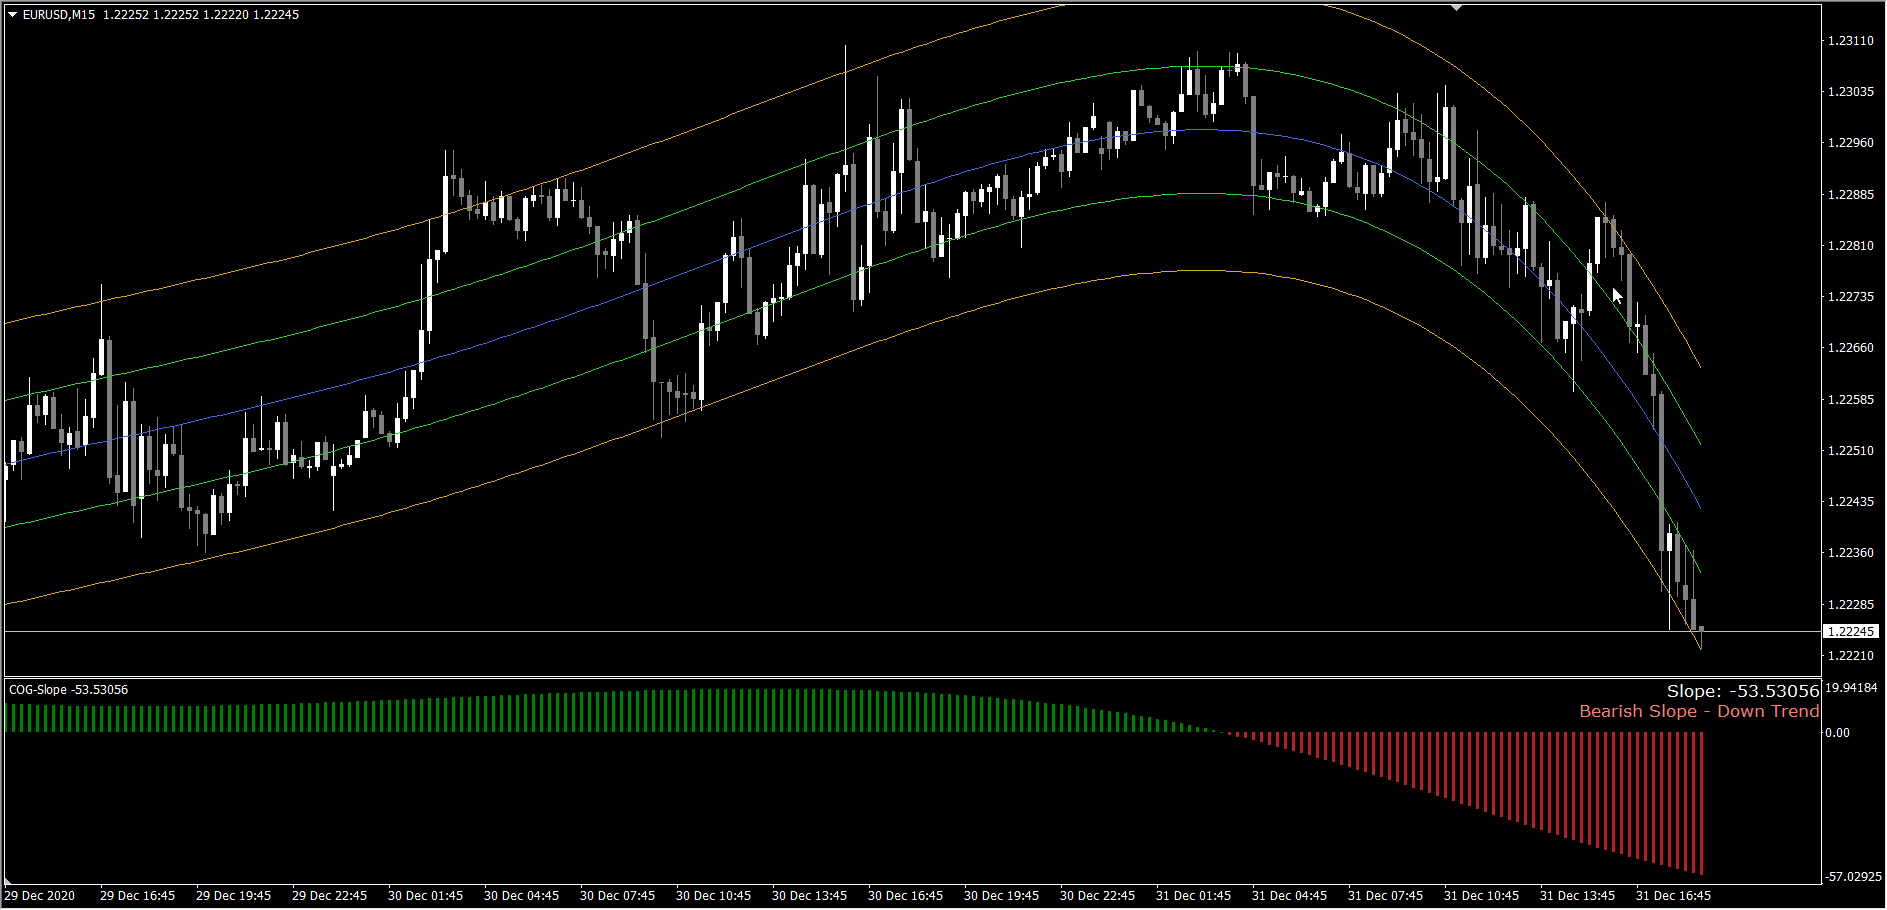Click the 30 Dec 19:45 time label
The width and height of the screenshot is (1887, 910).
pos(1002,896)
